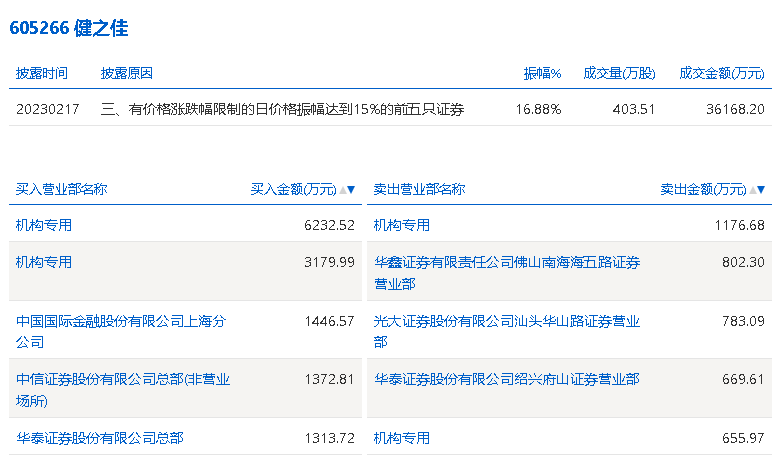The image size is (782, 460).
Task: Open 中国国际金融股份有限公司上海分公司 link
Action: (x=121, y=331)
